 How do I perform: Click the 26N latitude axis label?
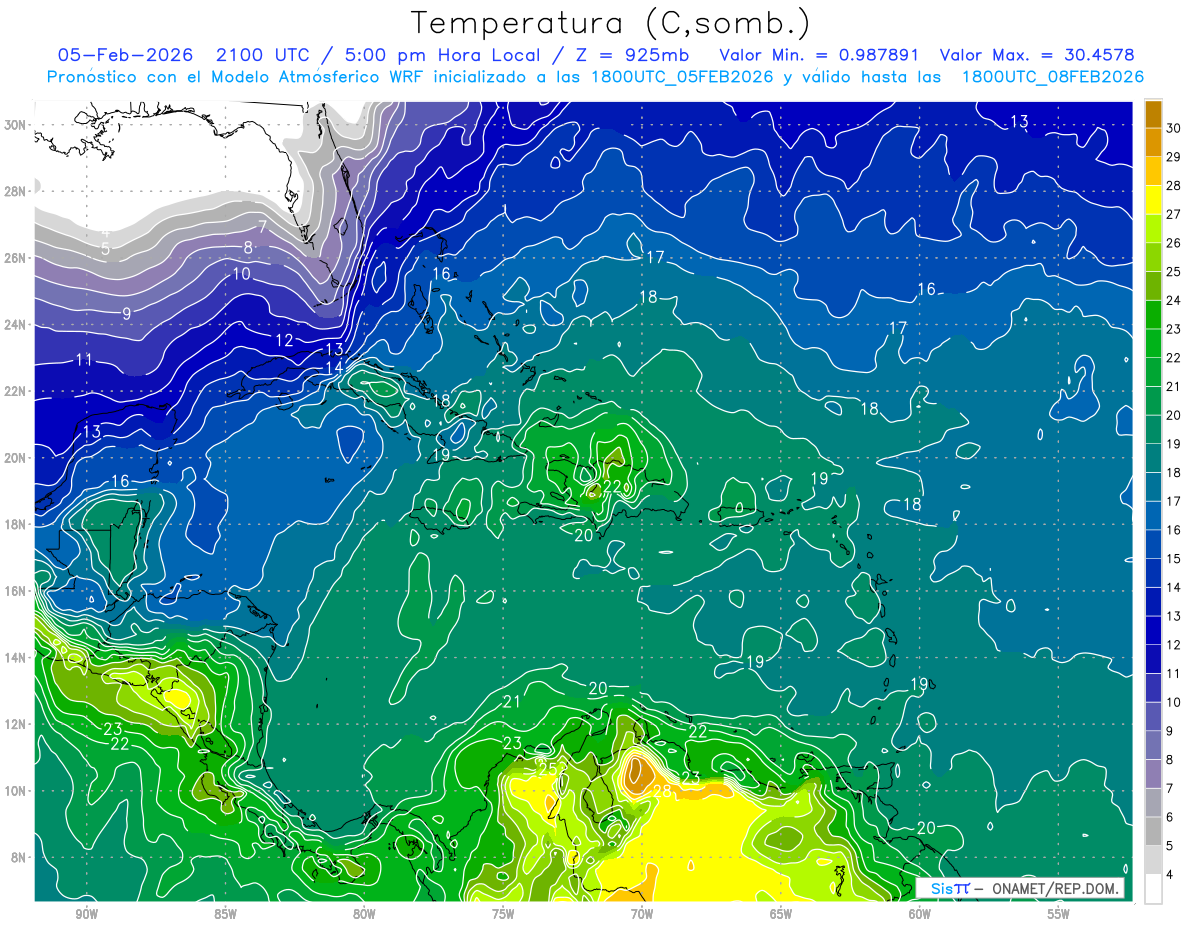click(15, 258)
